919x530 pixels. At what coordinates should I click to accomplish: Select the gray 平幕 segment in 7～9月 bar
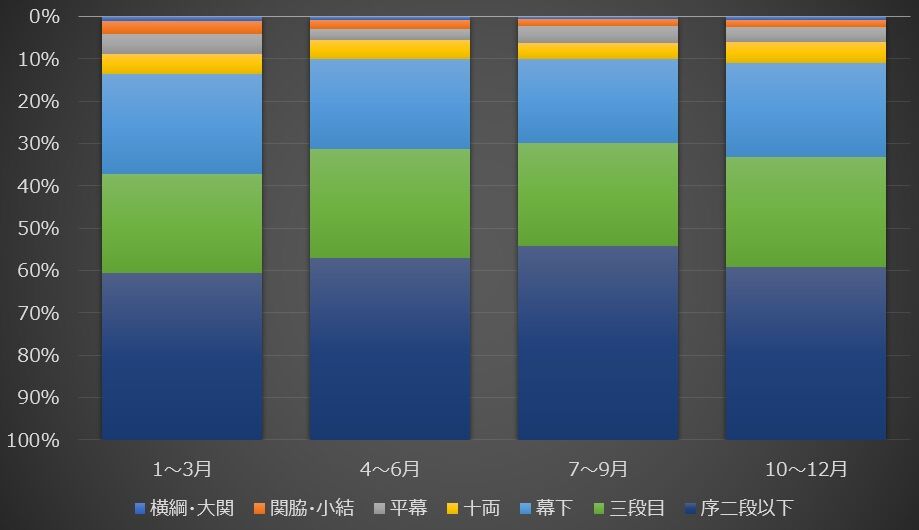pos(598,35)
